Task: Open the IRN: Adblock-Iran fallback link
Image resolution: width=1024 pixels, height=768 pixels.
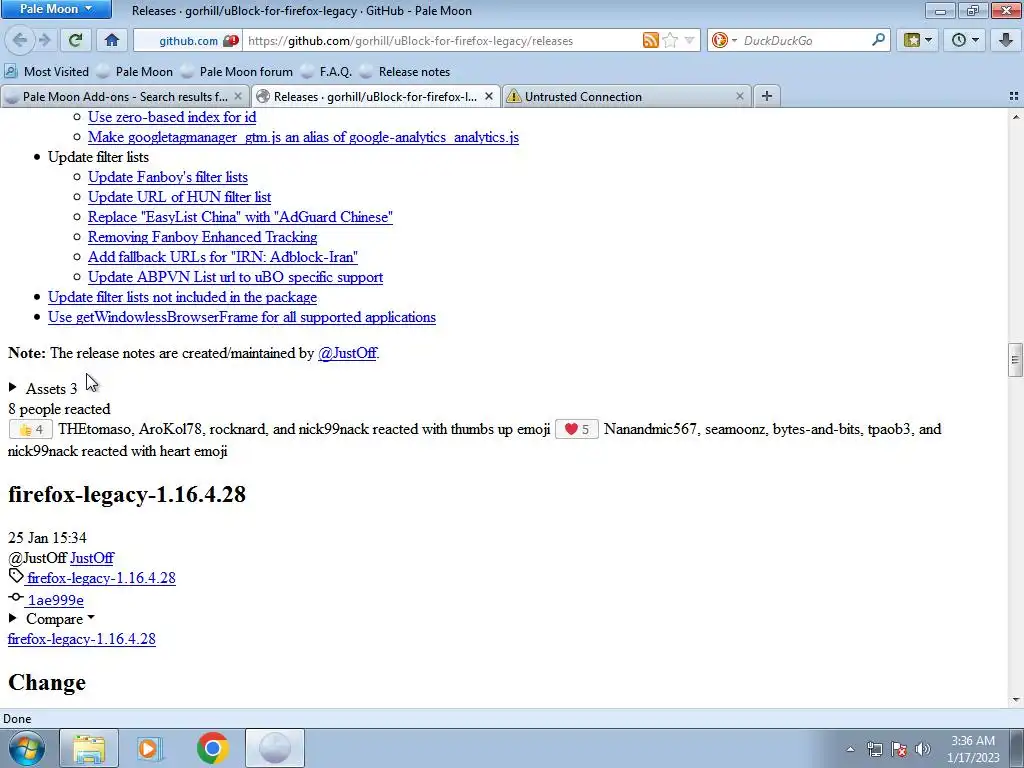Action: pos(223,257)
